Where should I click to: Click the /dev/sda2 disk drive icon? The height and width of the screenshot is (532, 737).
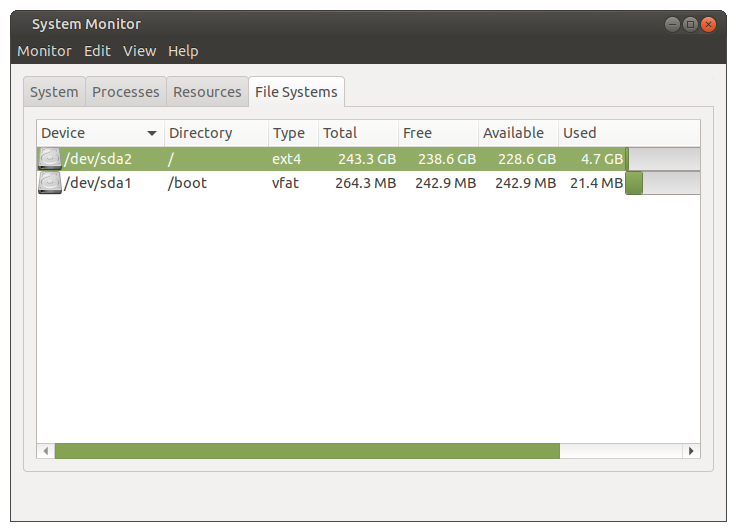pyautogui.click(x=50, y=158)
